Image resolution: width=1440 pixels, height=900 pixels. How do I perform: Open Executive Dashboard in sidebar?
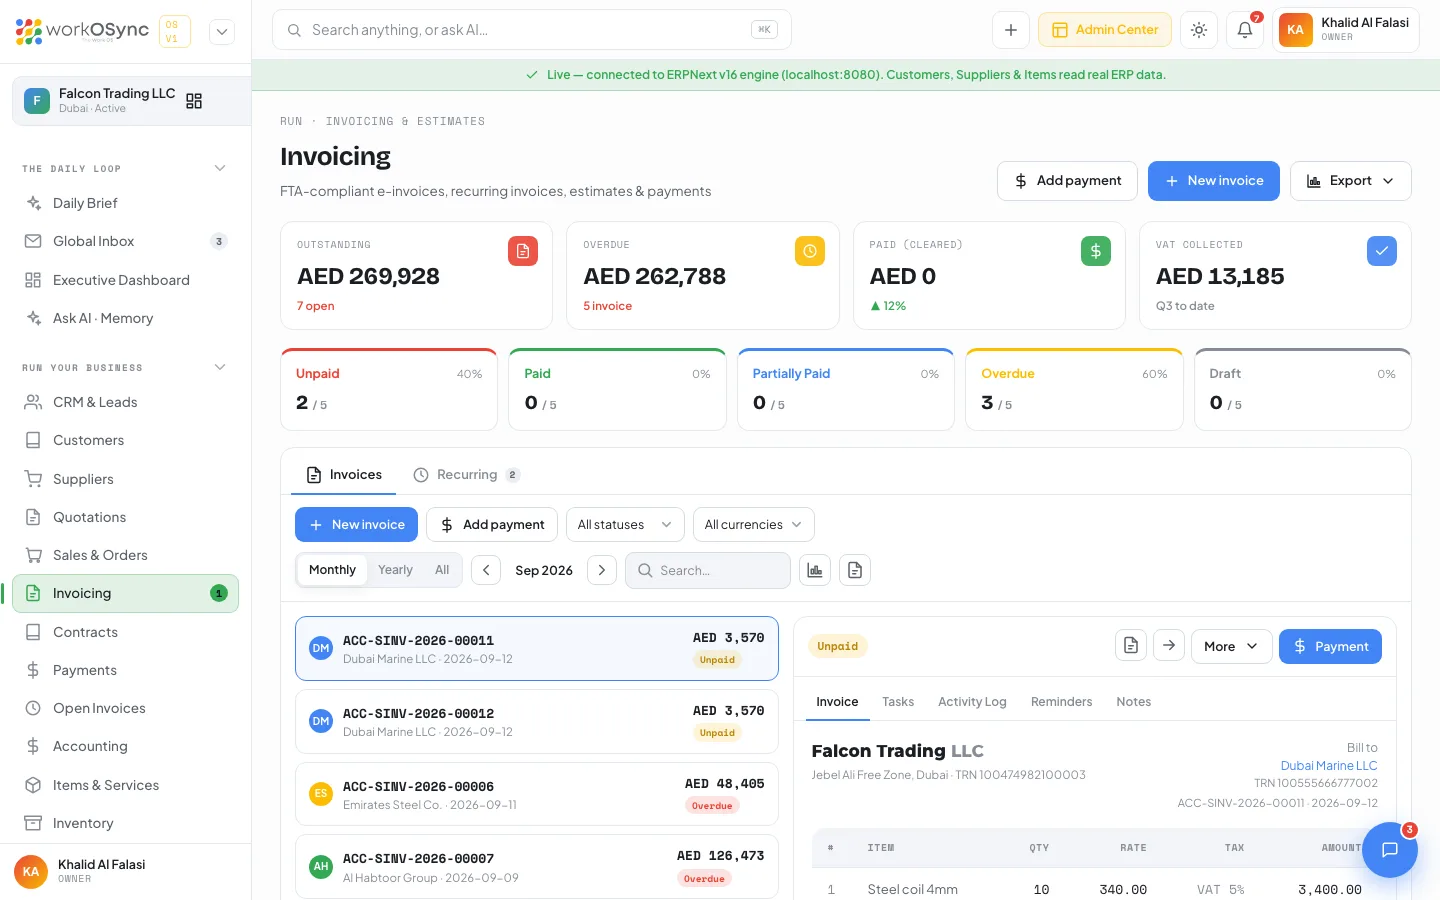pyautogui.click(x=126, y=280)
